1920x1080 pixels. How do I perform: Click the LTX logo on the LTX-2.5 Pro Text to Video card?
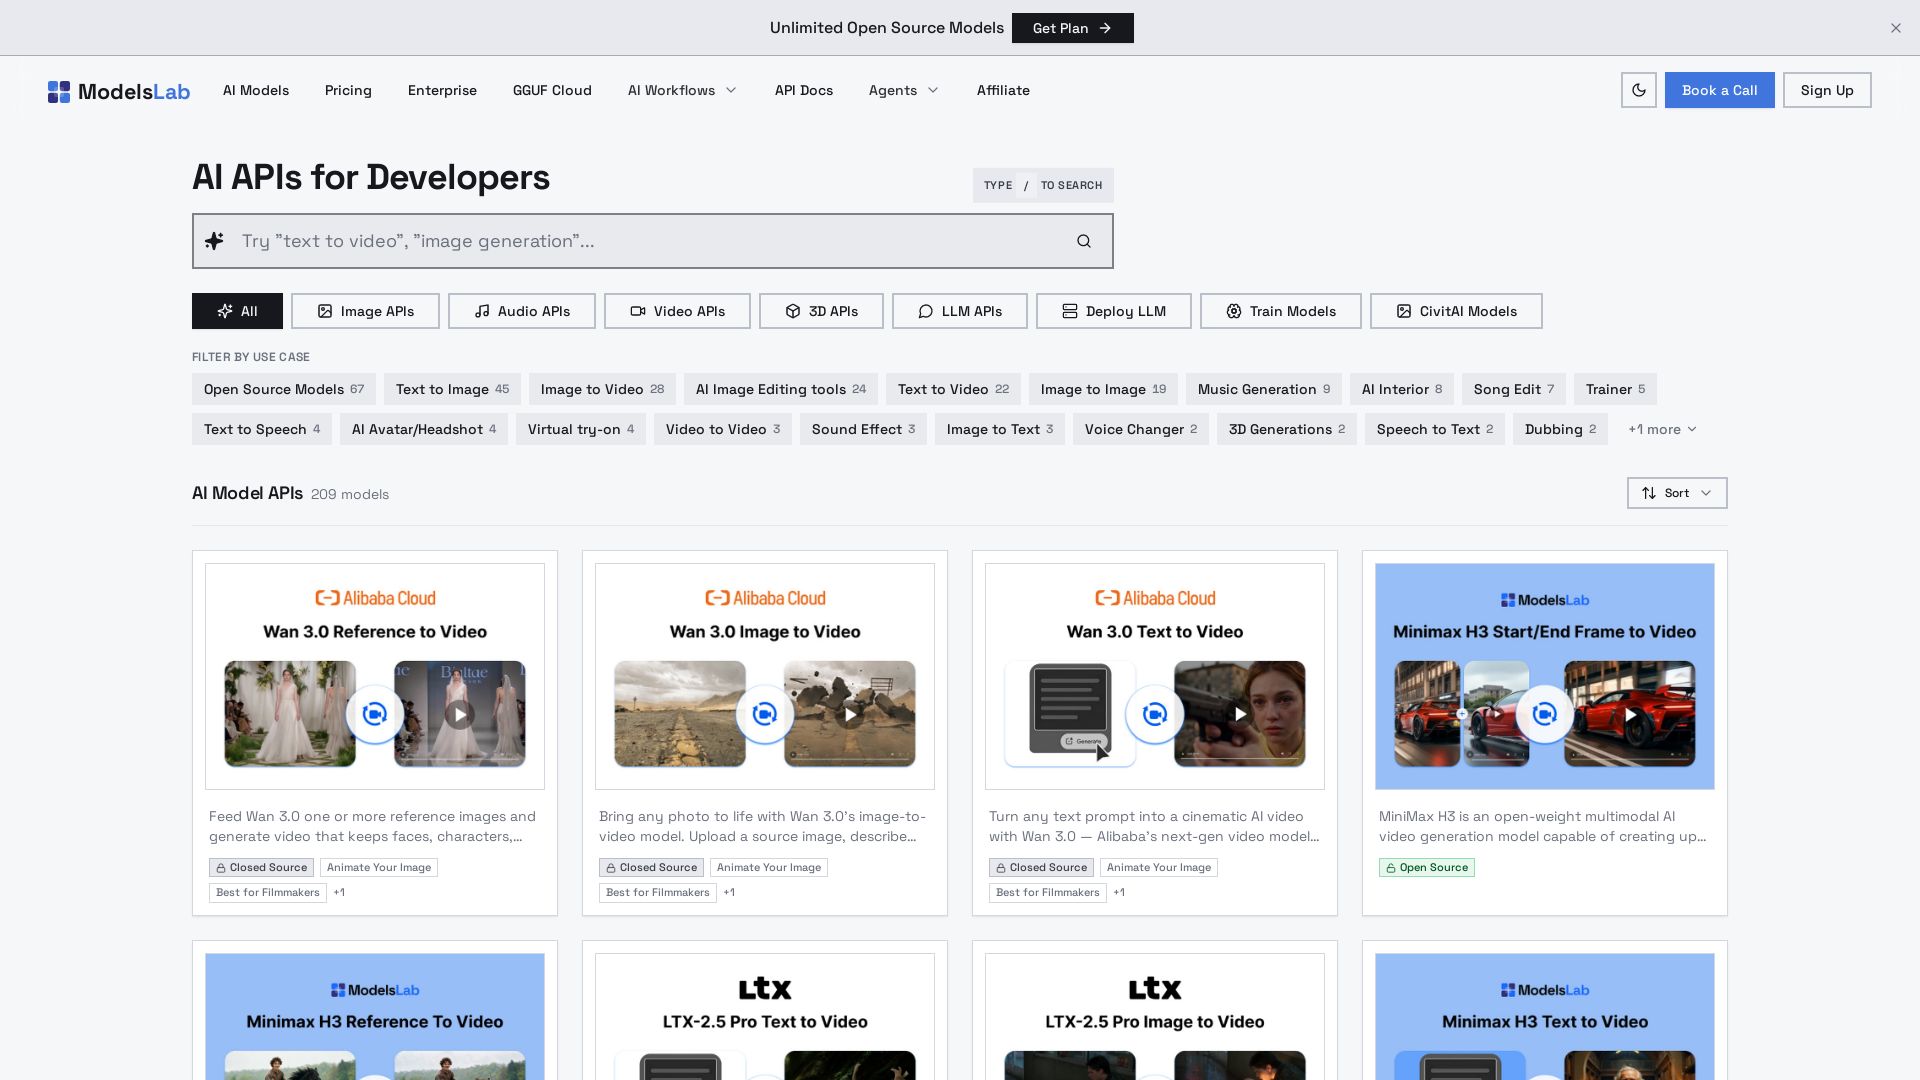pyautogui.click(x=765, y=989)
